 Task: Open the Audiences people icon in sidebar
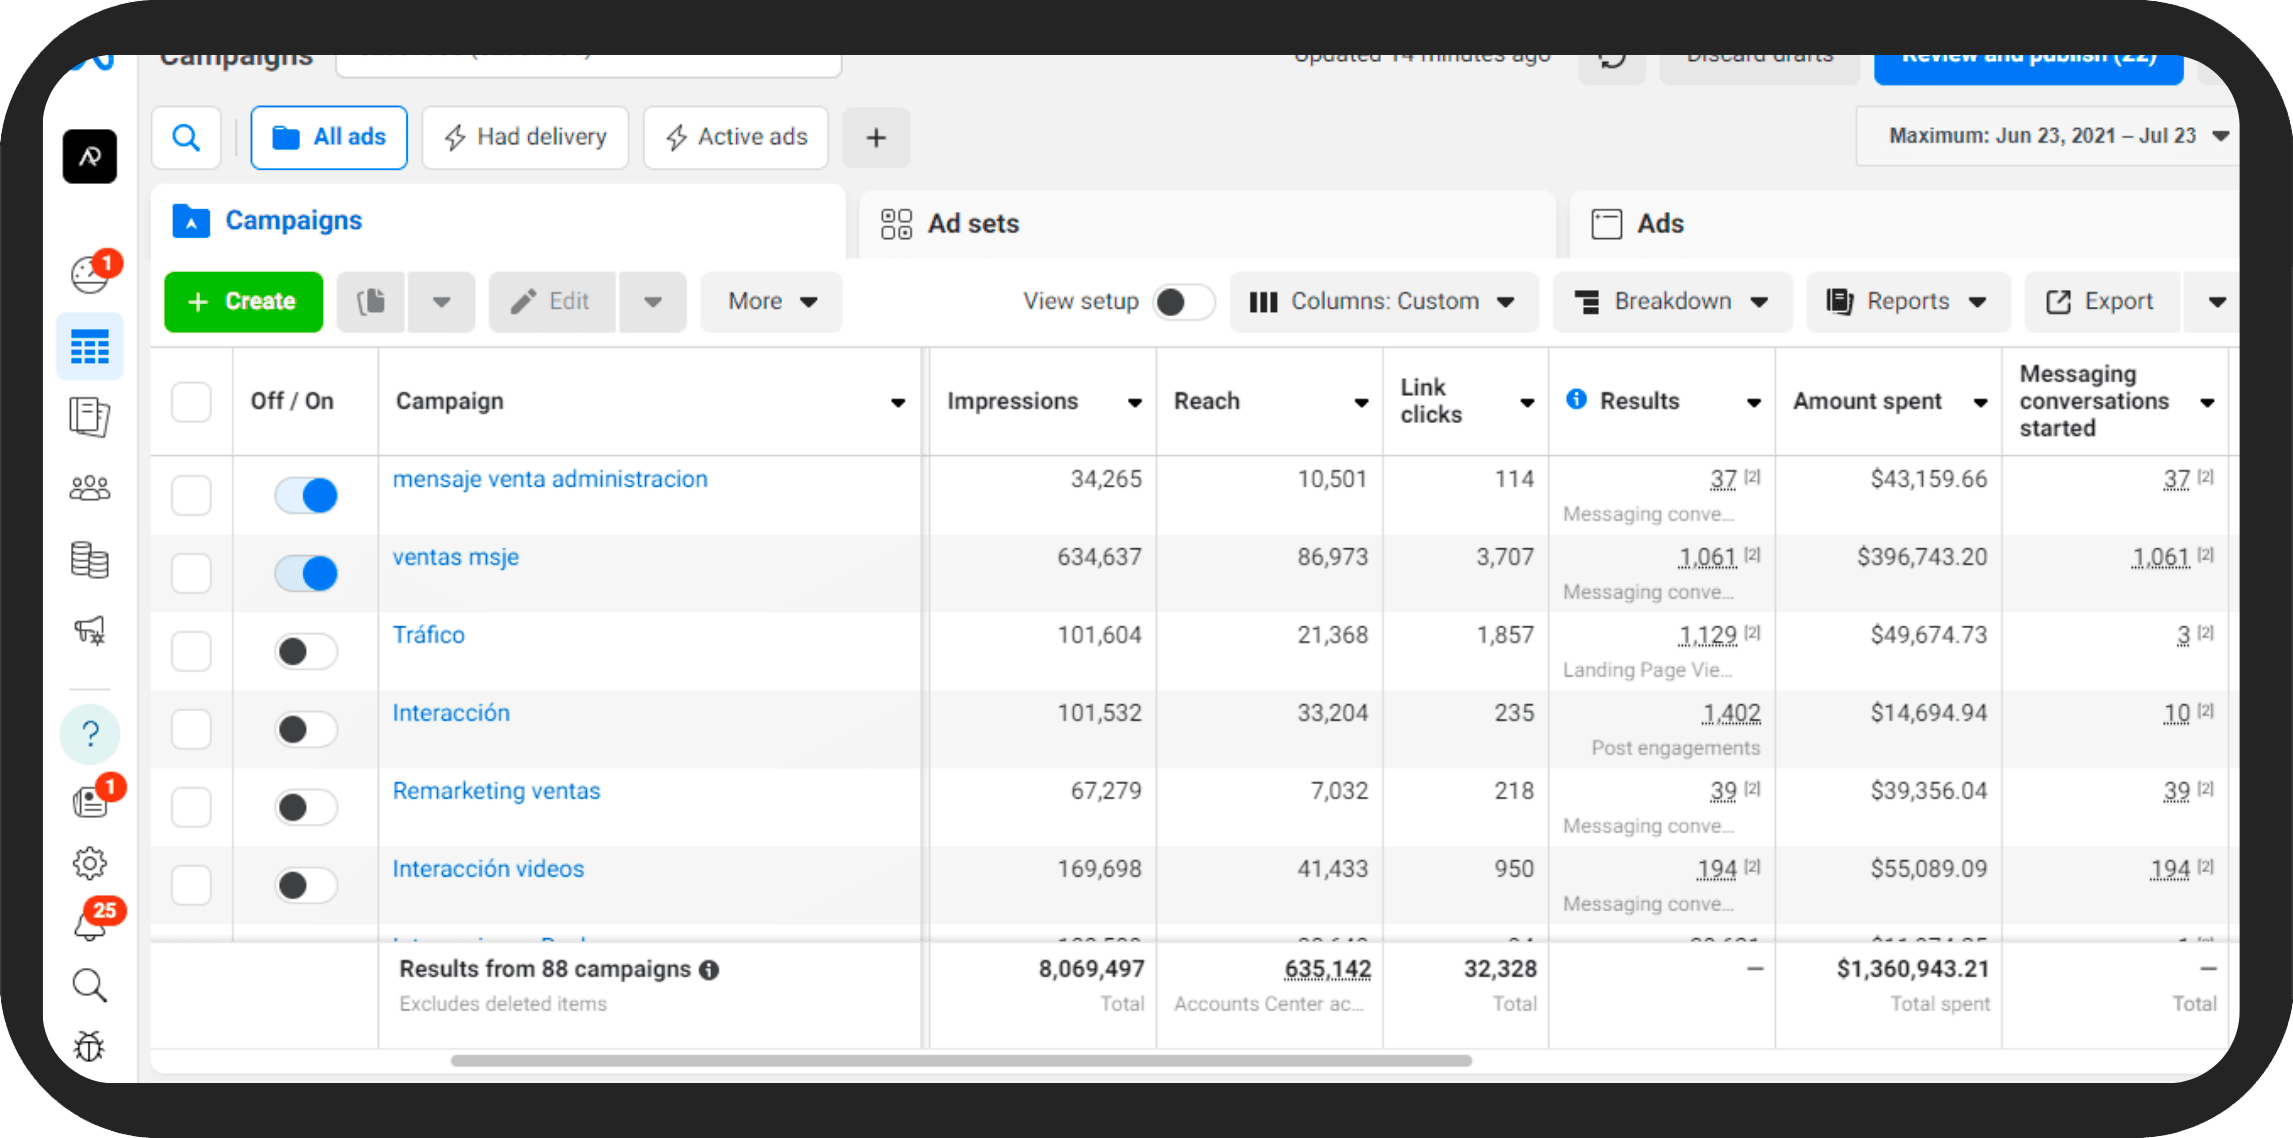click(x=90, y=488)
